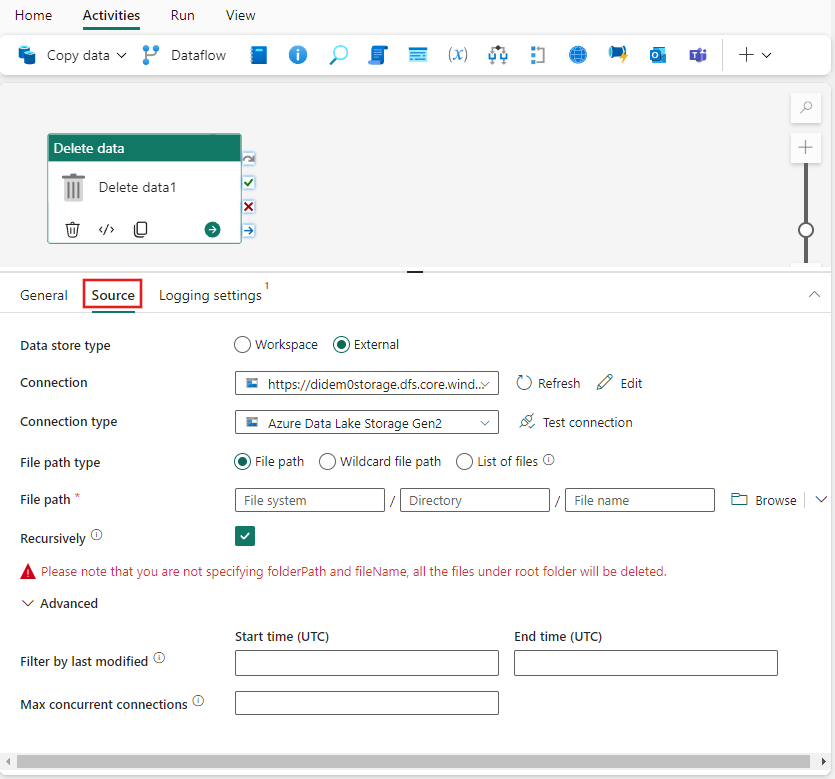Add a Notebook activity from the toolbar

coord(258,55)
